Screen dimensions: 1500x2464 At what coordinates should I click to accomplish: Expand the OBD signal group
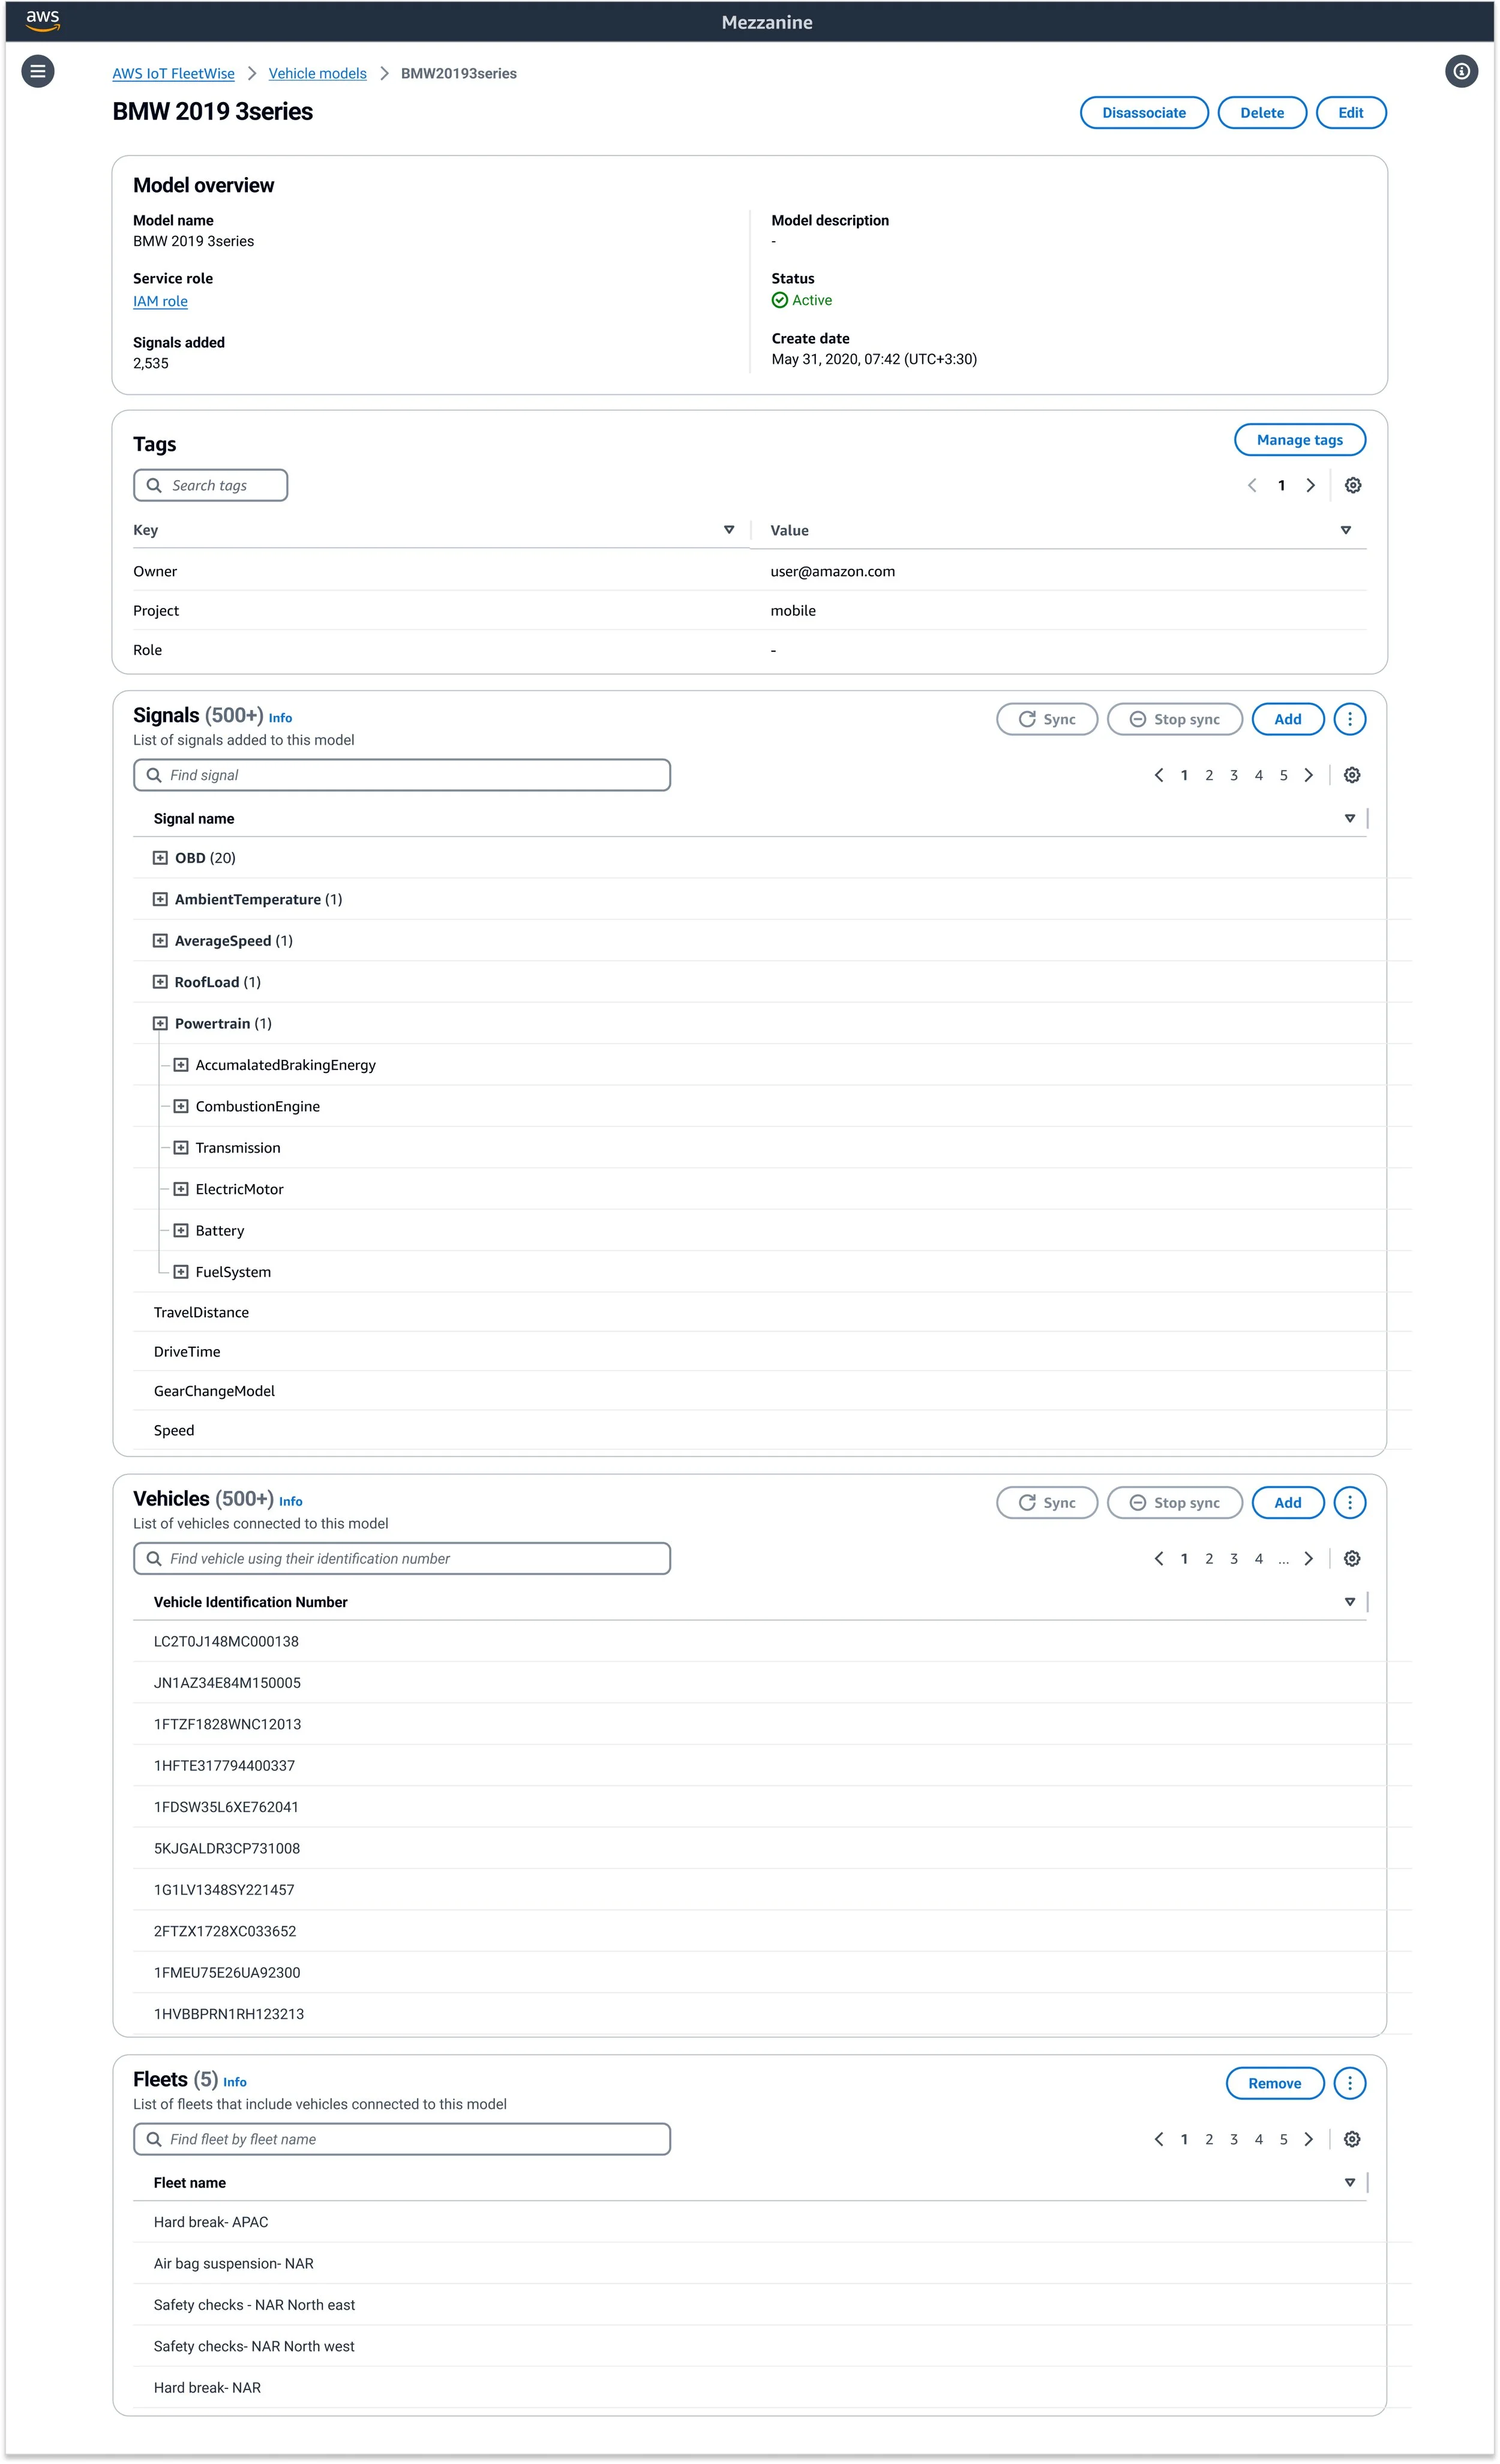(160, 858)
